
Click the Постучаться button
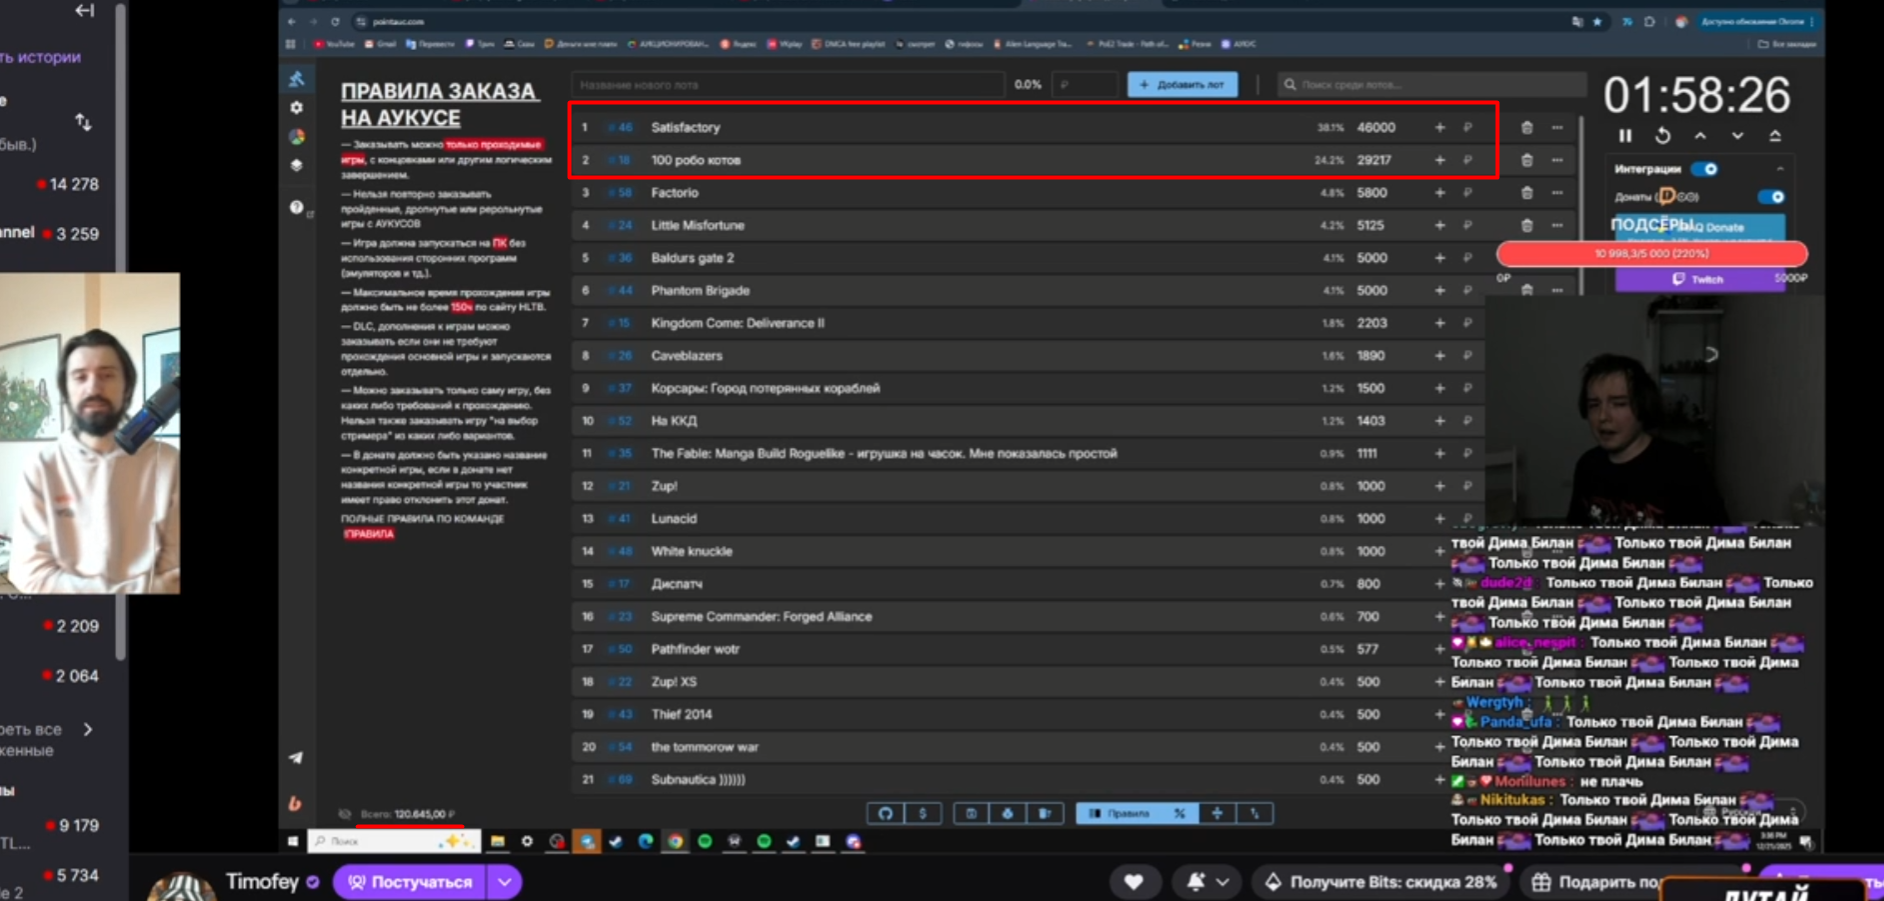(410, 882)
